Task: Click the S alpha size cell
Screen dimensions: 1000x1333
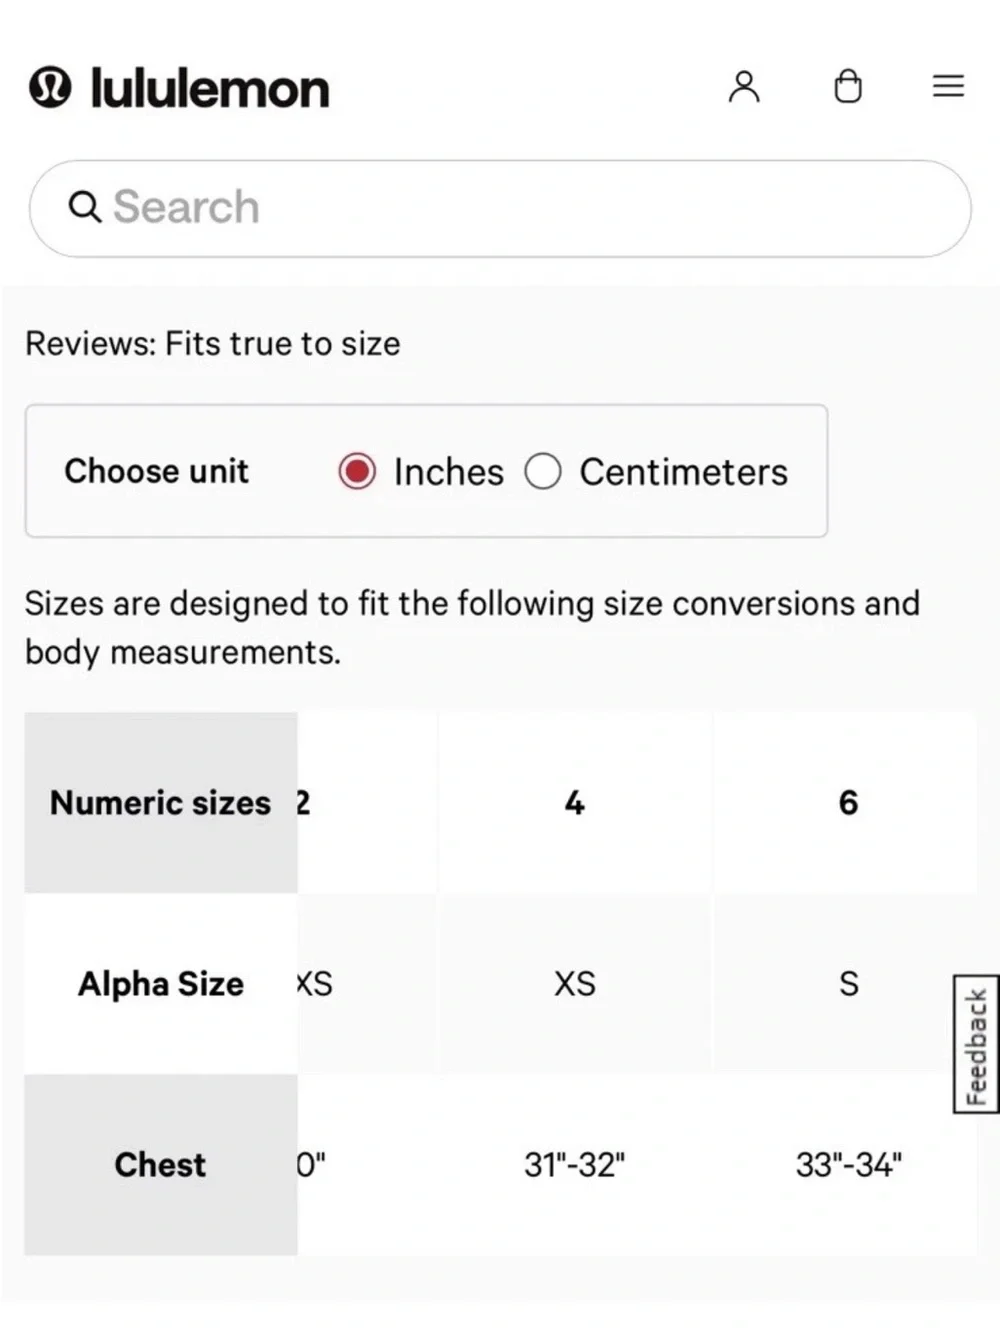Action: 848,984
